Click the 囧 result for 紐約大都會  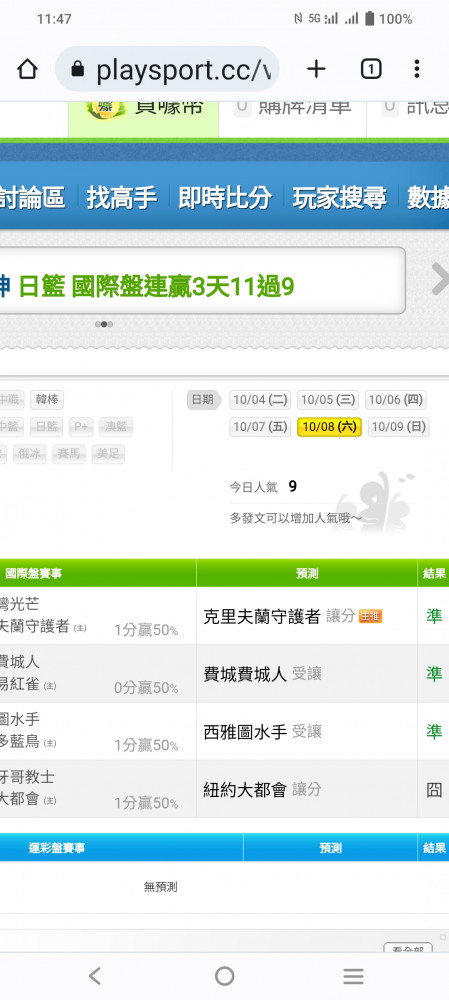coord(434,790)
